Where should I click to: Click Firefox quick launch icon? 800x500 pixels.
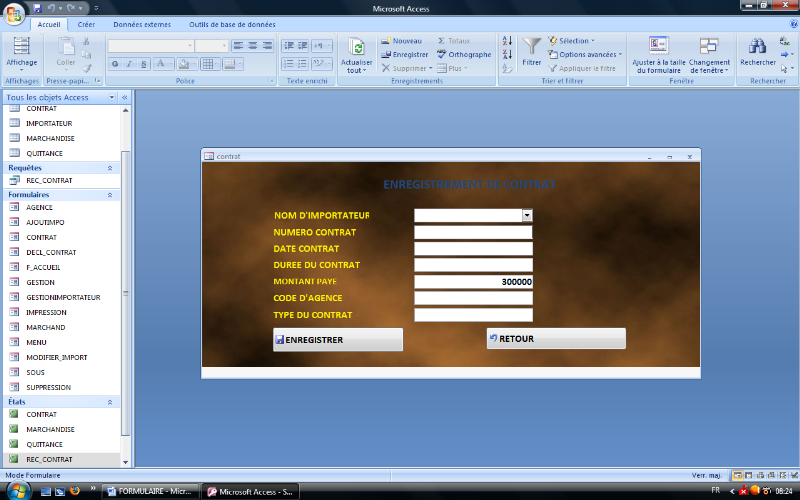(x=75, y=491)
